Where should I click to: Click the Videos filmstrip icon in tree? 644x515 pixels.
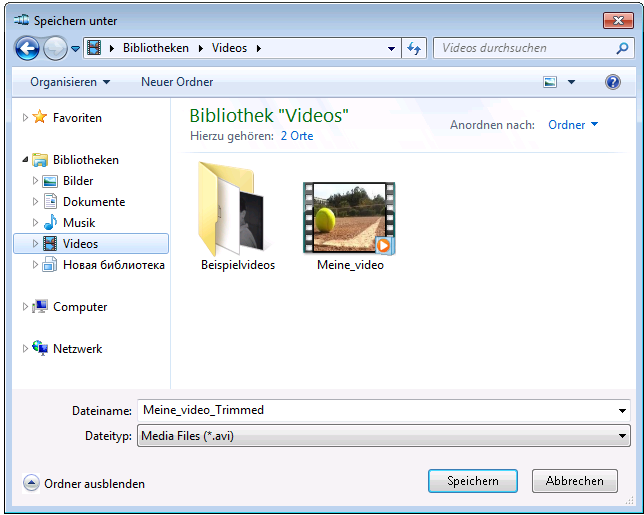click(x=50, y=244)
